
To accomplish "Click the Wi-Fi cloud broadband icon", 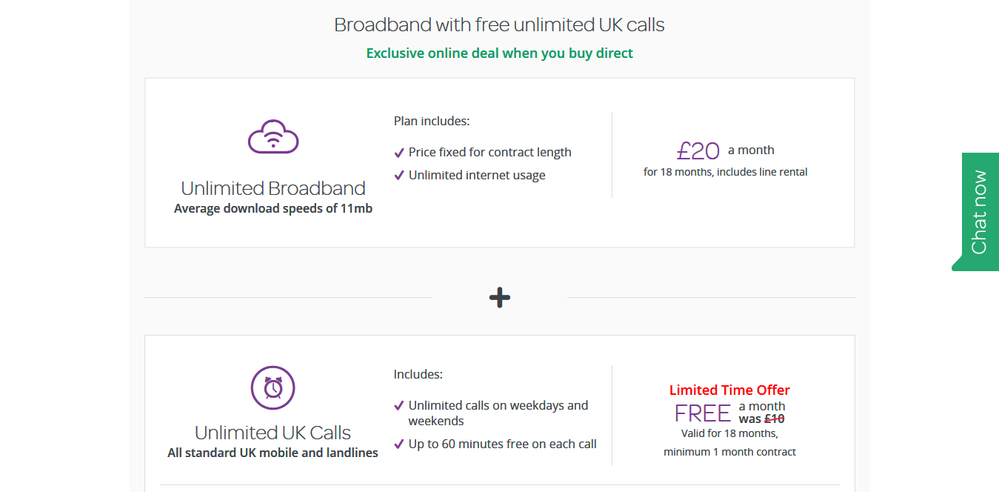I will click(273, 137).
